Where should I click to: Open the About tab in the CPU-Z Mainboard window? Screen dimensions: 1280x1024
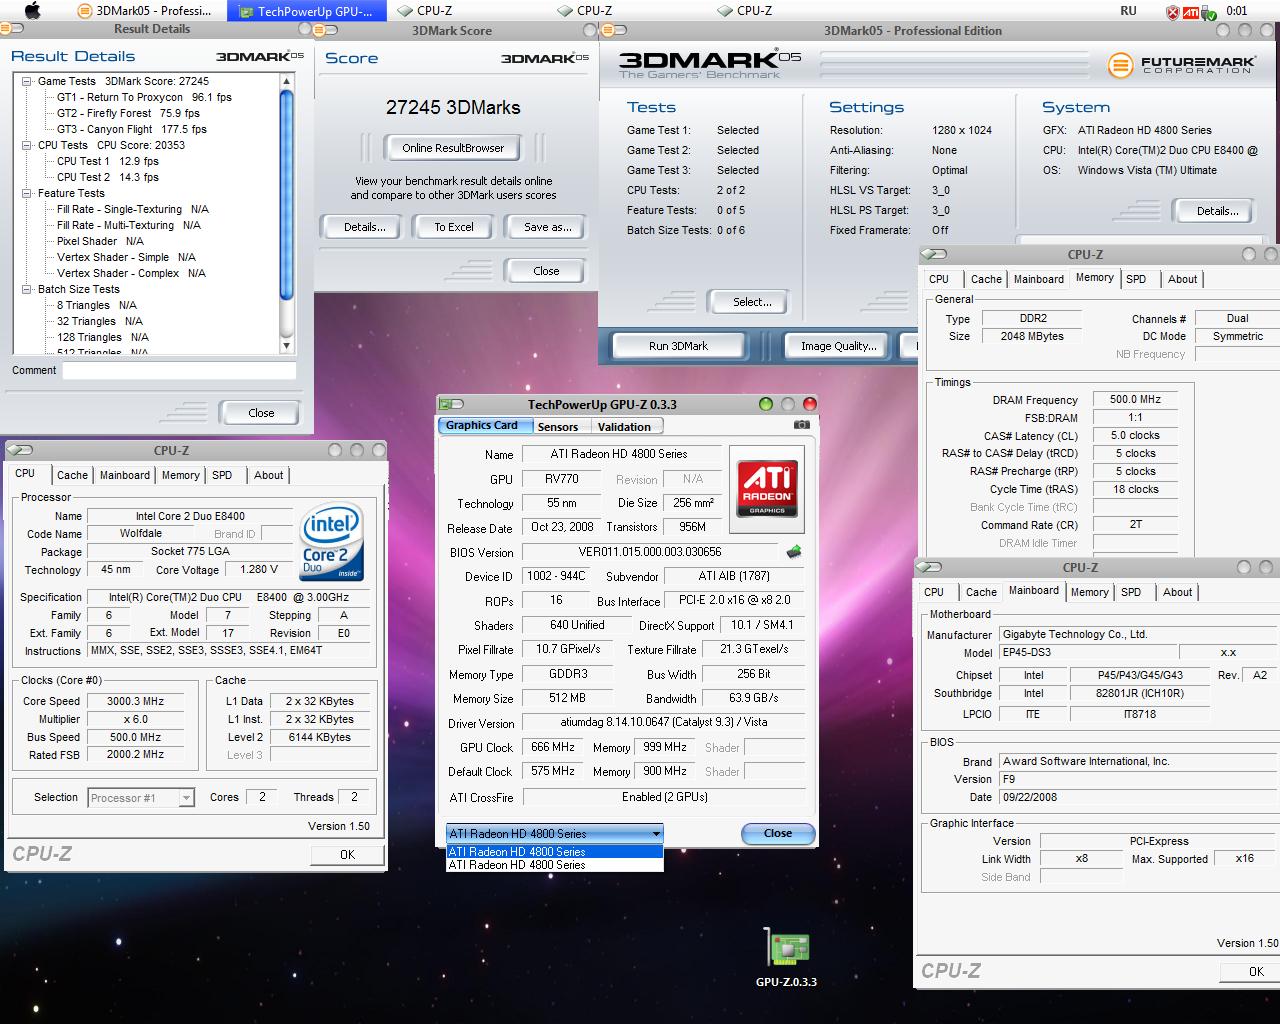pyautogui.click(x=1177, y=592)
